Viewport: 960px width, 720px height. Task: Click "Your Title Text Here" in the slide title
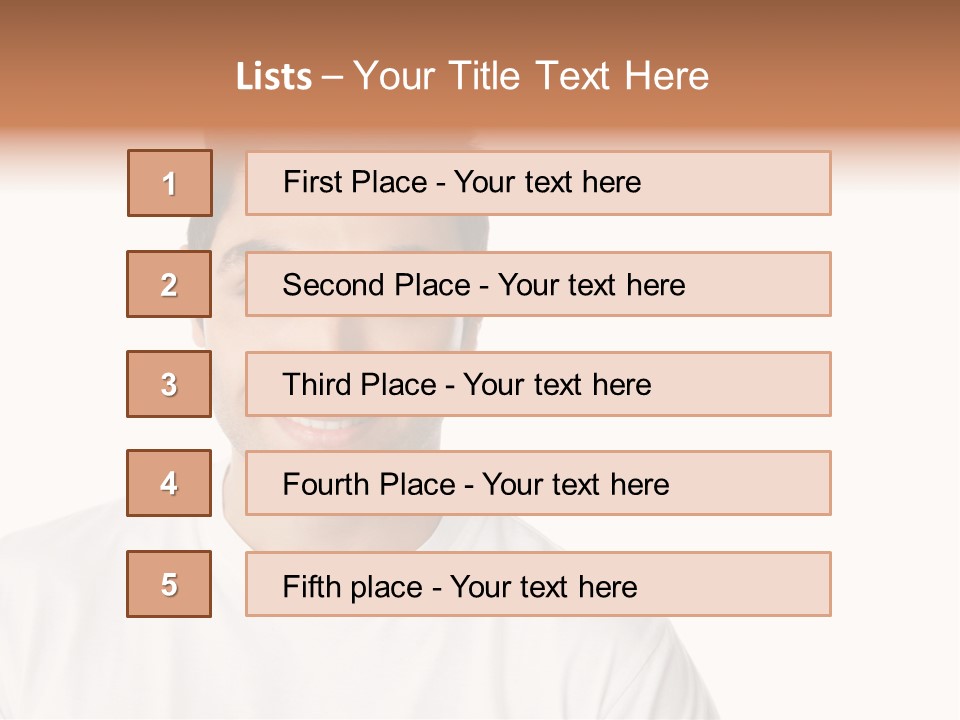(531, 77)
